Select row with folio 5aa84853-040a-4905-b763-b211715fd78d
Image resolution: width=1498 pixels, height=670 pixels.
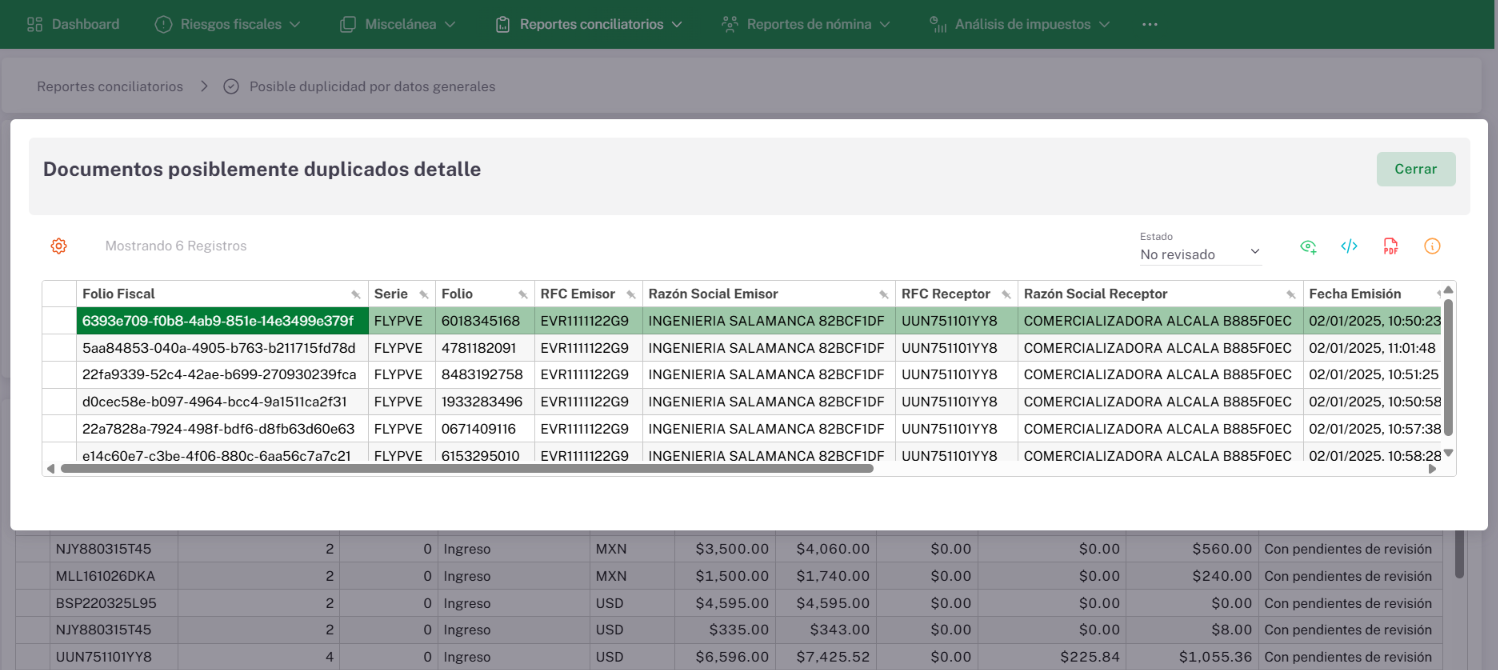(219, 348)
